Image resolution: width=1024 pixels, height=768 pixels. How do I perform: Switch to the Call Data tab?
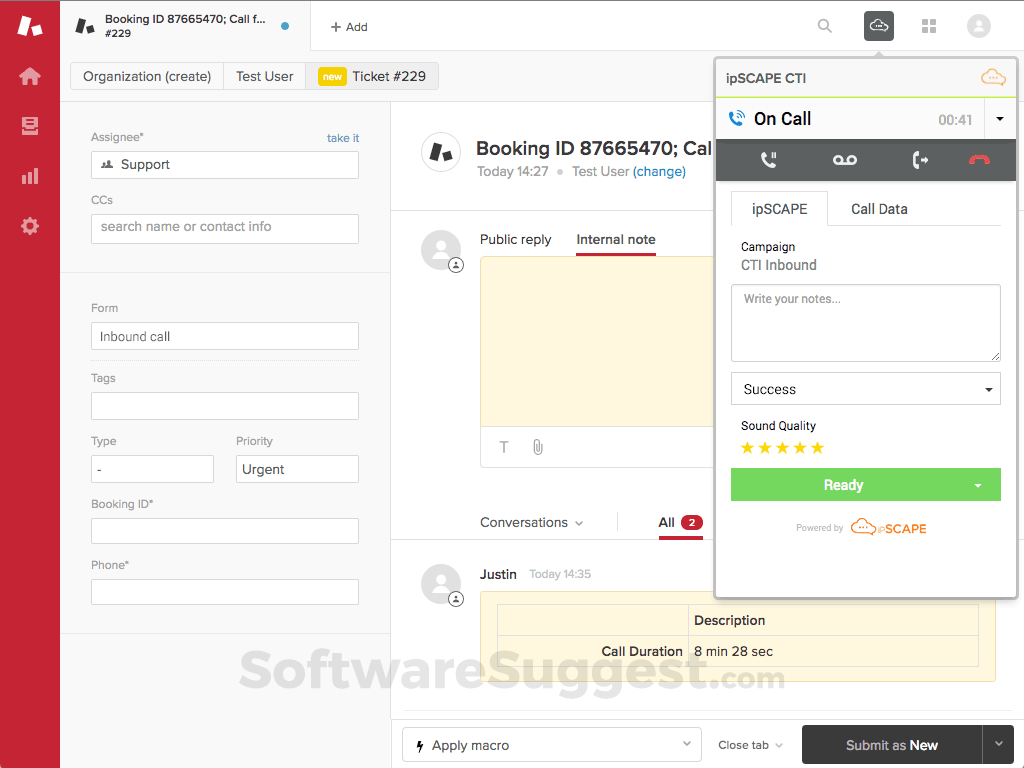click(x=878, y=209)
